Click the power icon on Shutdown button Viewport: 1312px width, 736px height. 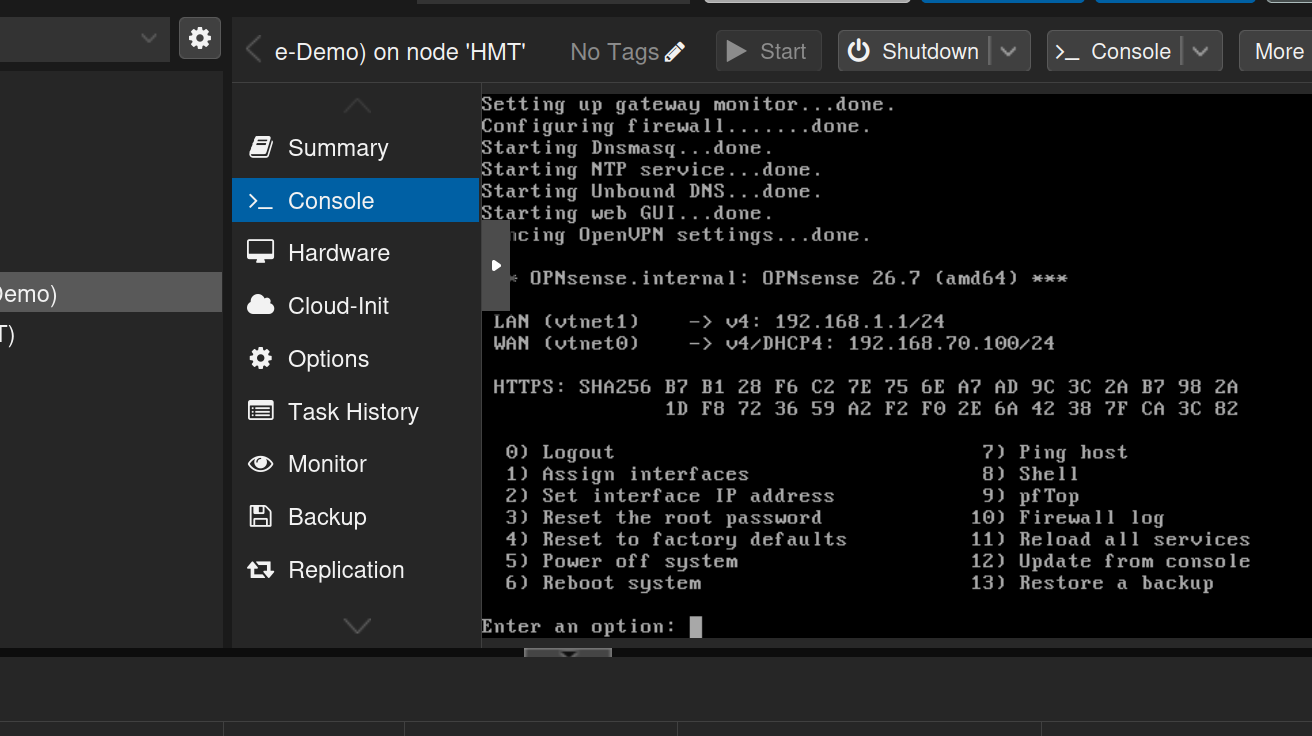tap(859, 51)
